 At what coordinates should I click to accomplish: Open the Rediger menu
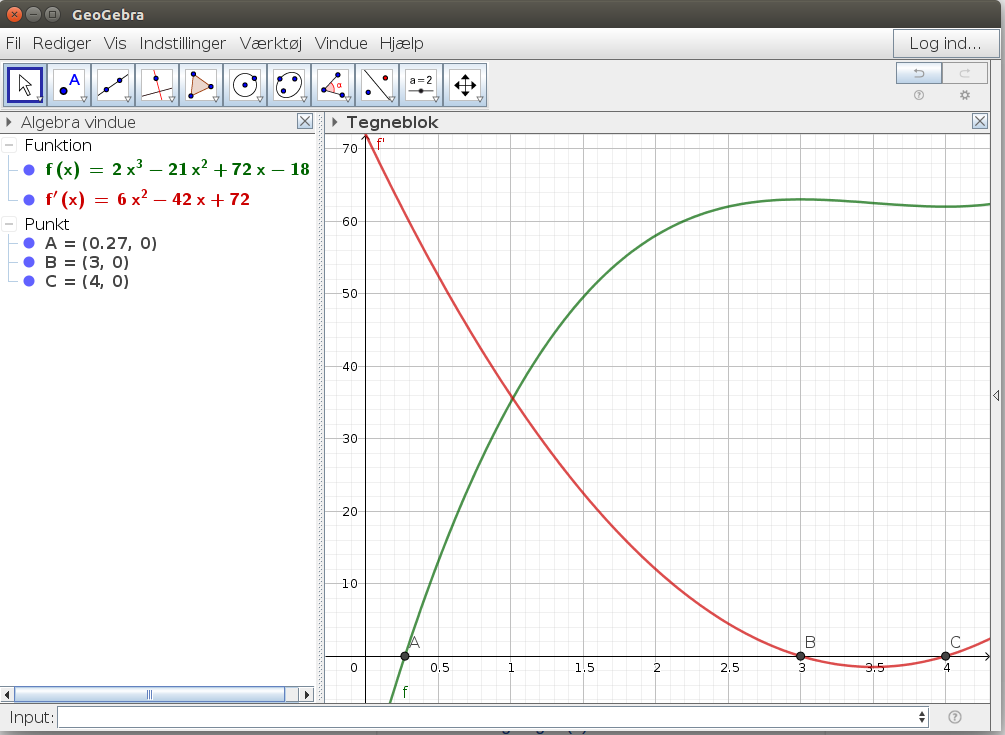[62, 44]
